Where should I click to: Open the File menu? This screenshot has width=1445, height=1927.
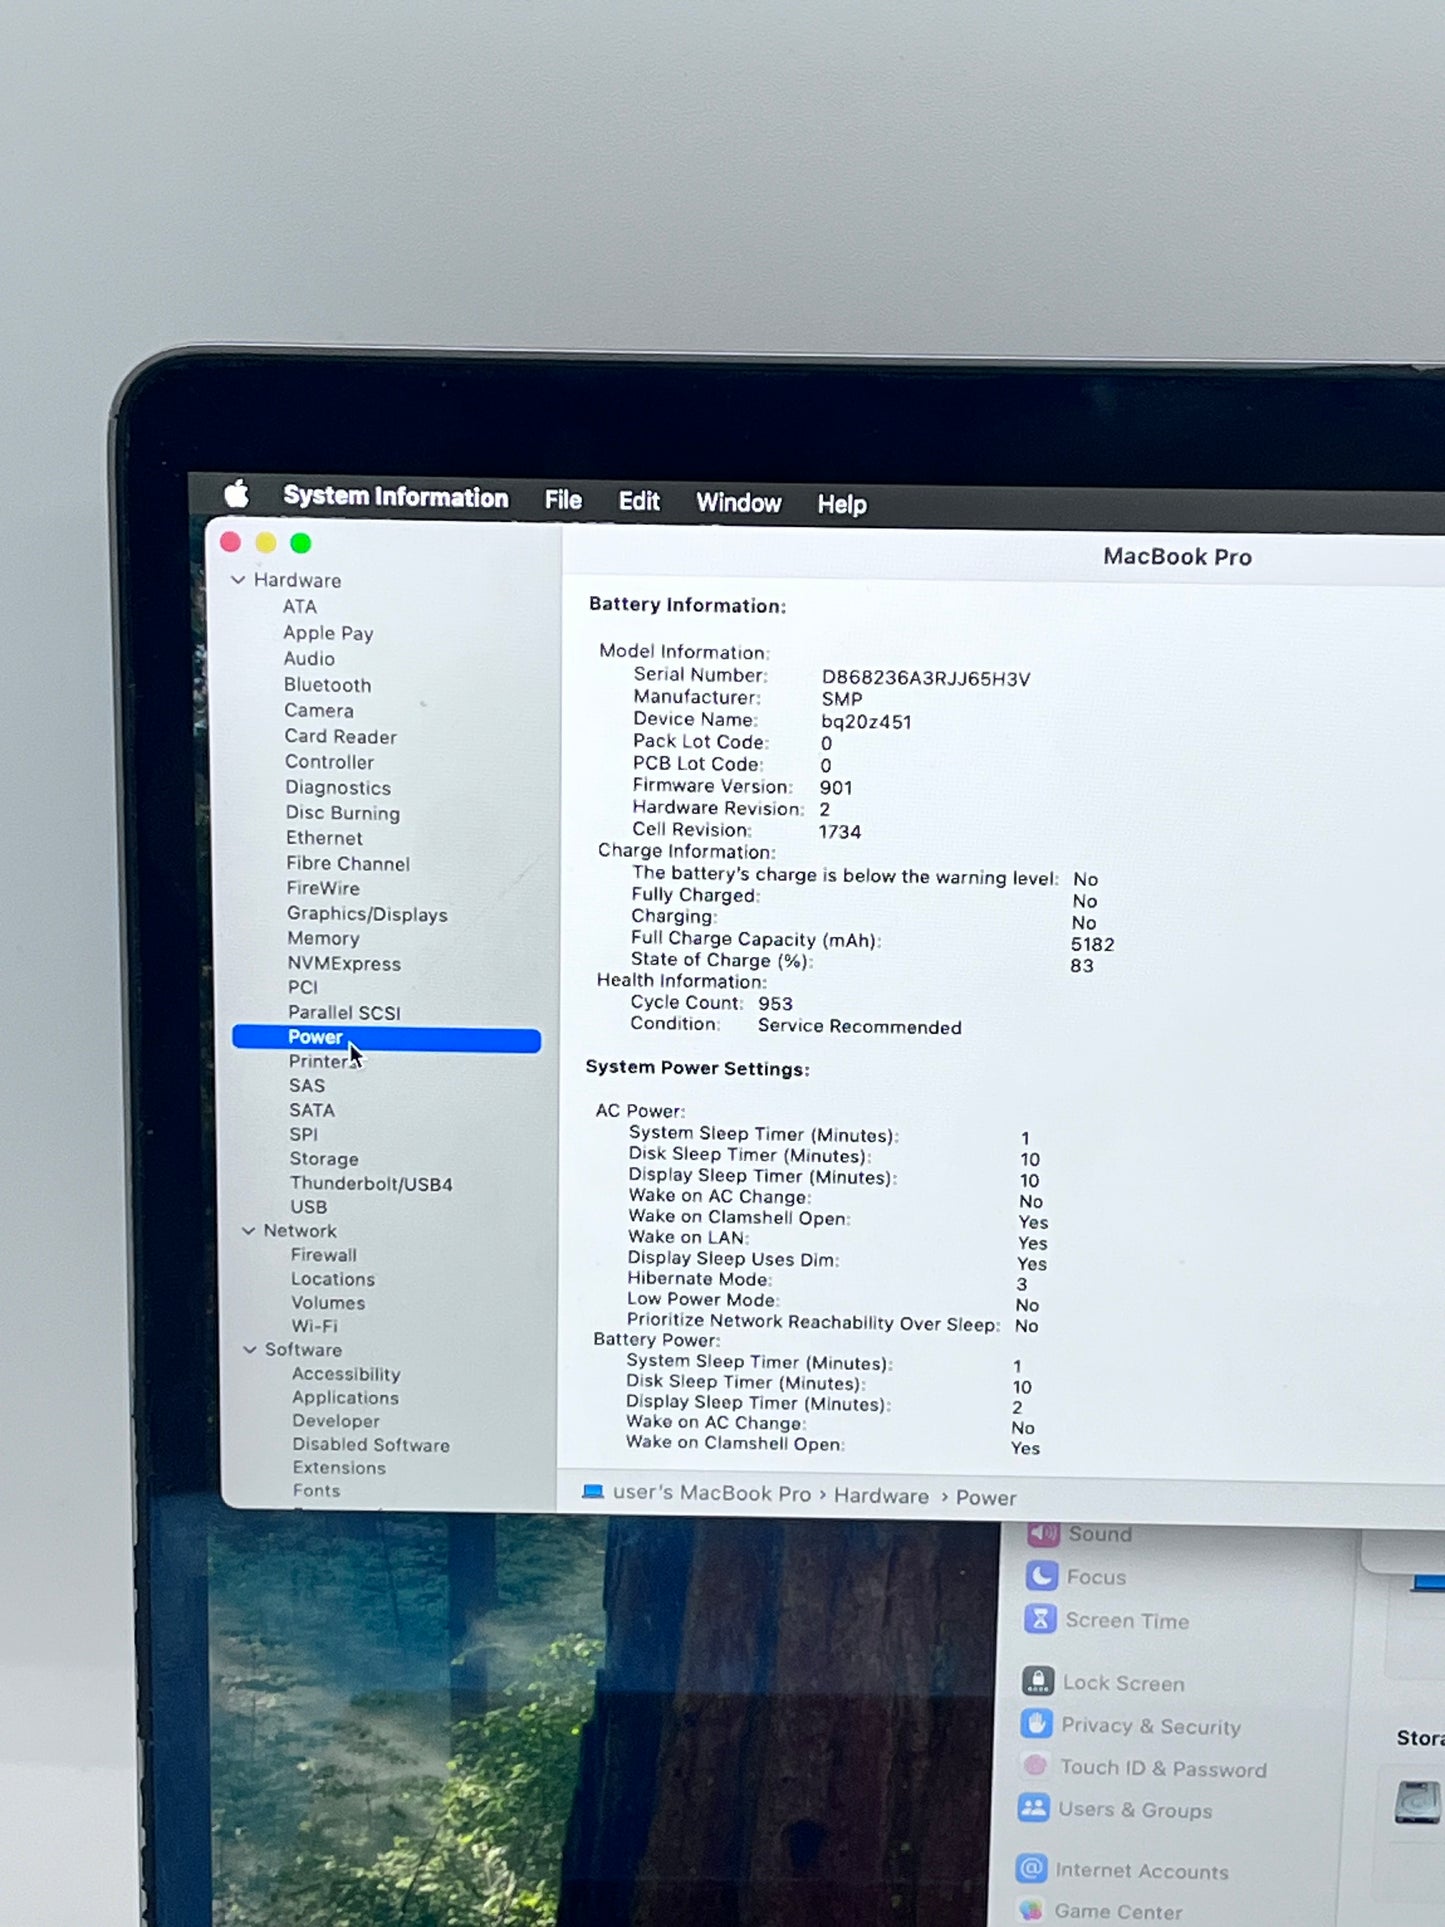pyautogui.click(x=563, y=500)
